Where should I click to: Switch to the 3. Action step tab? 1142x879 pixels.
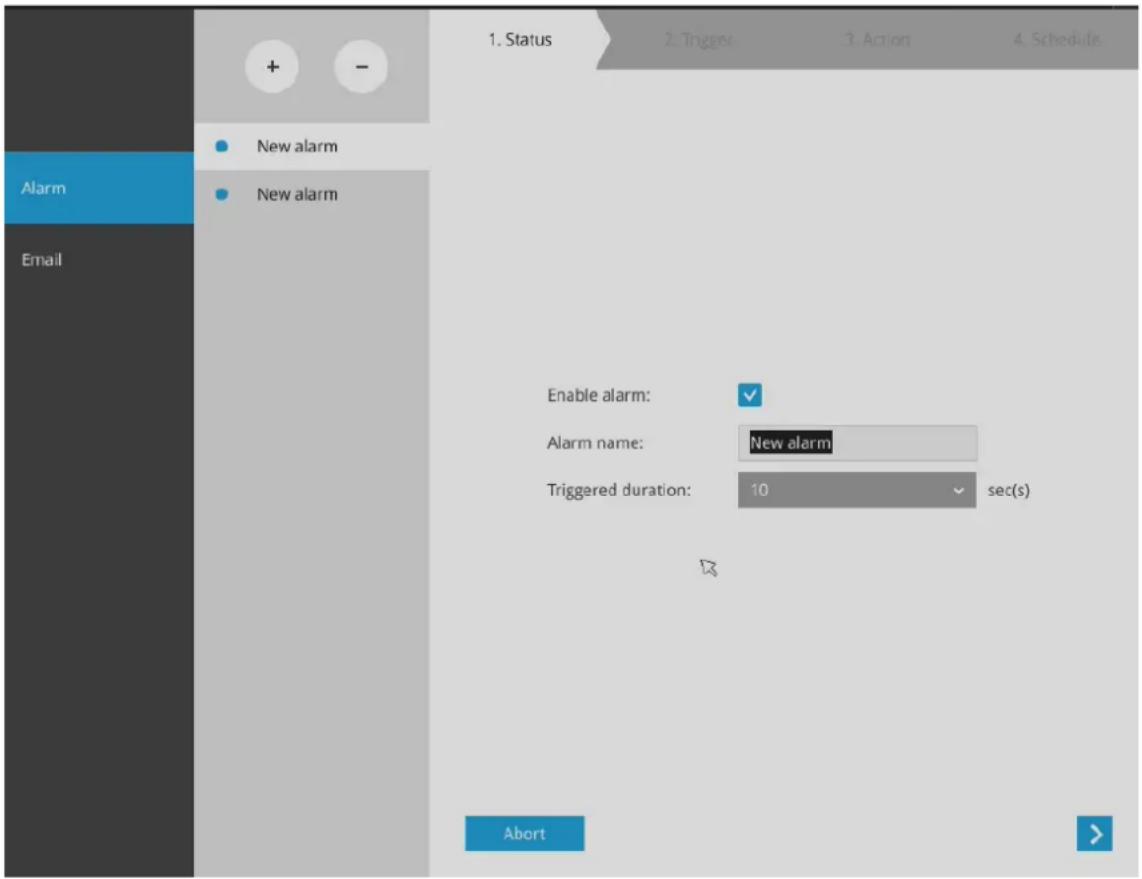(x=877, y=39)
